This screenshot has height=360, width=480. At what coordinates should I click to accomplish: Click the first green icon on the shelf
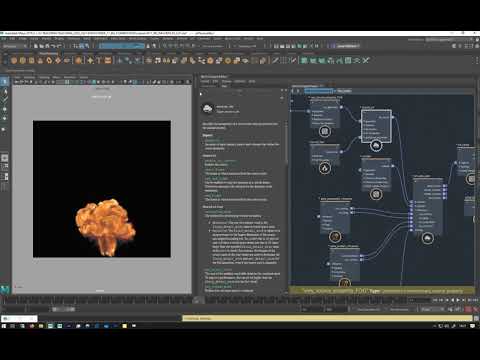(304, 60)
